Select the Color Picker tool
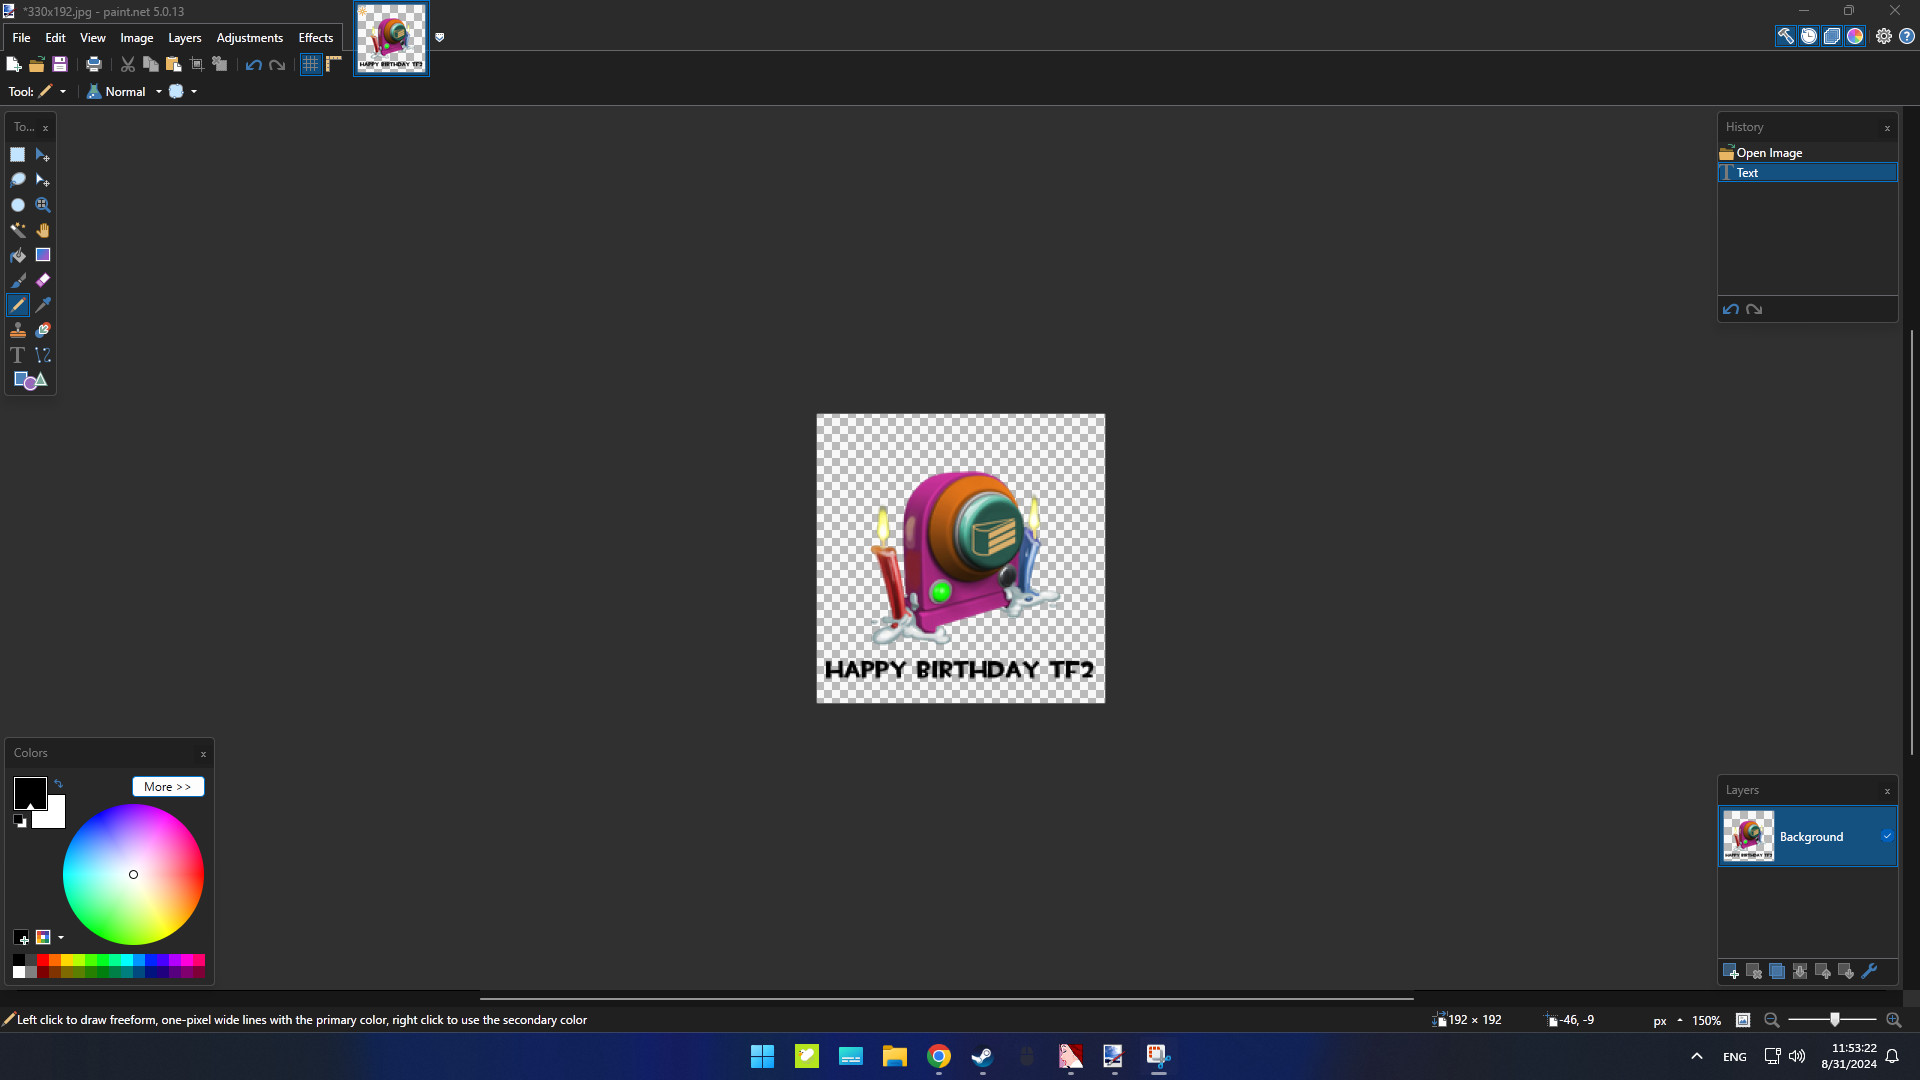The height and width of the screenshot is (1080, 1920). point(42,305)
